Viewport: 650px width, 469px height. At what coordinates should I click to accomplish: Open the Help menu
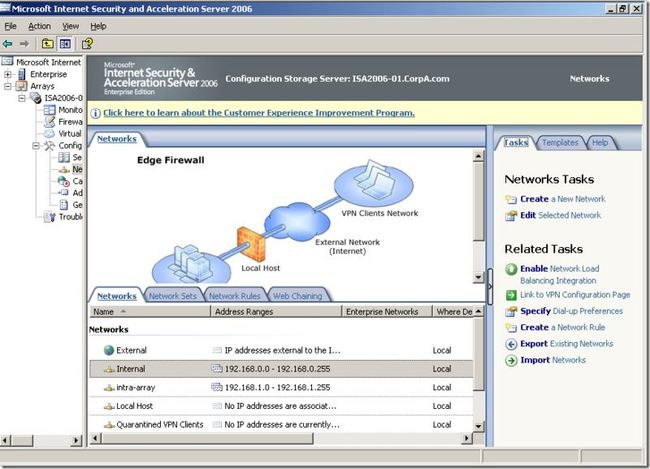pyautogui.click(x=98, y=26)
